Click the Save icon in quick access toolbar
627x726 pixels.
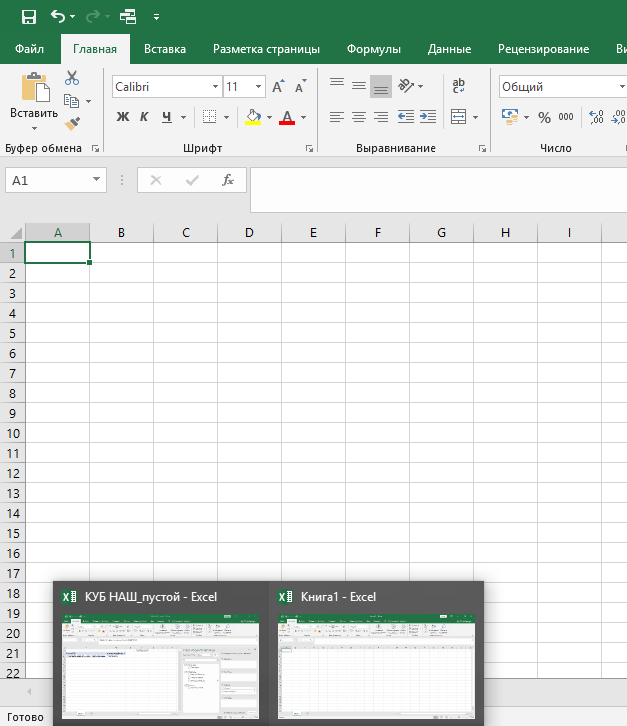[x=28, y=17]
